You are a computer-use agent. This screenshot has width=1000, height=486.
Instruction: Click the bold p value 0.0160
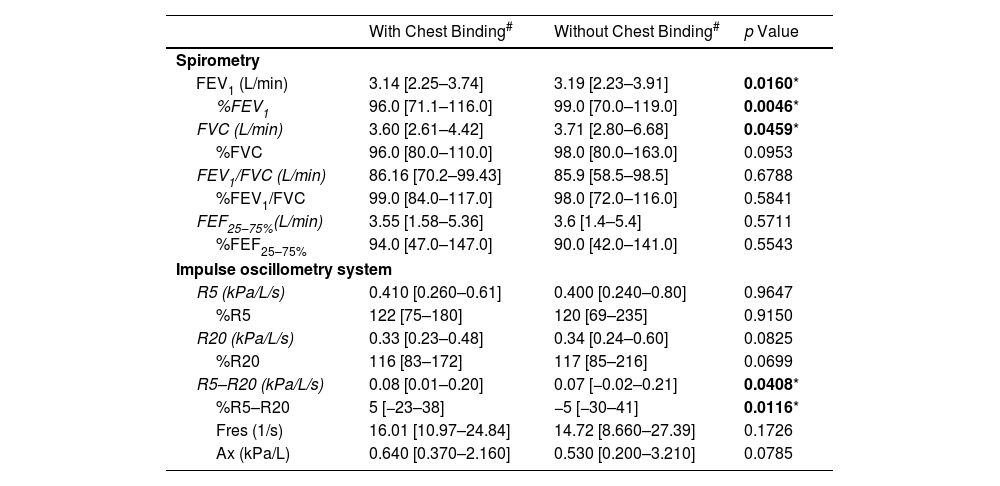point(765,84)
